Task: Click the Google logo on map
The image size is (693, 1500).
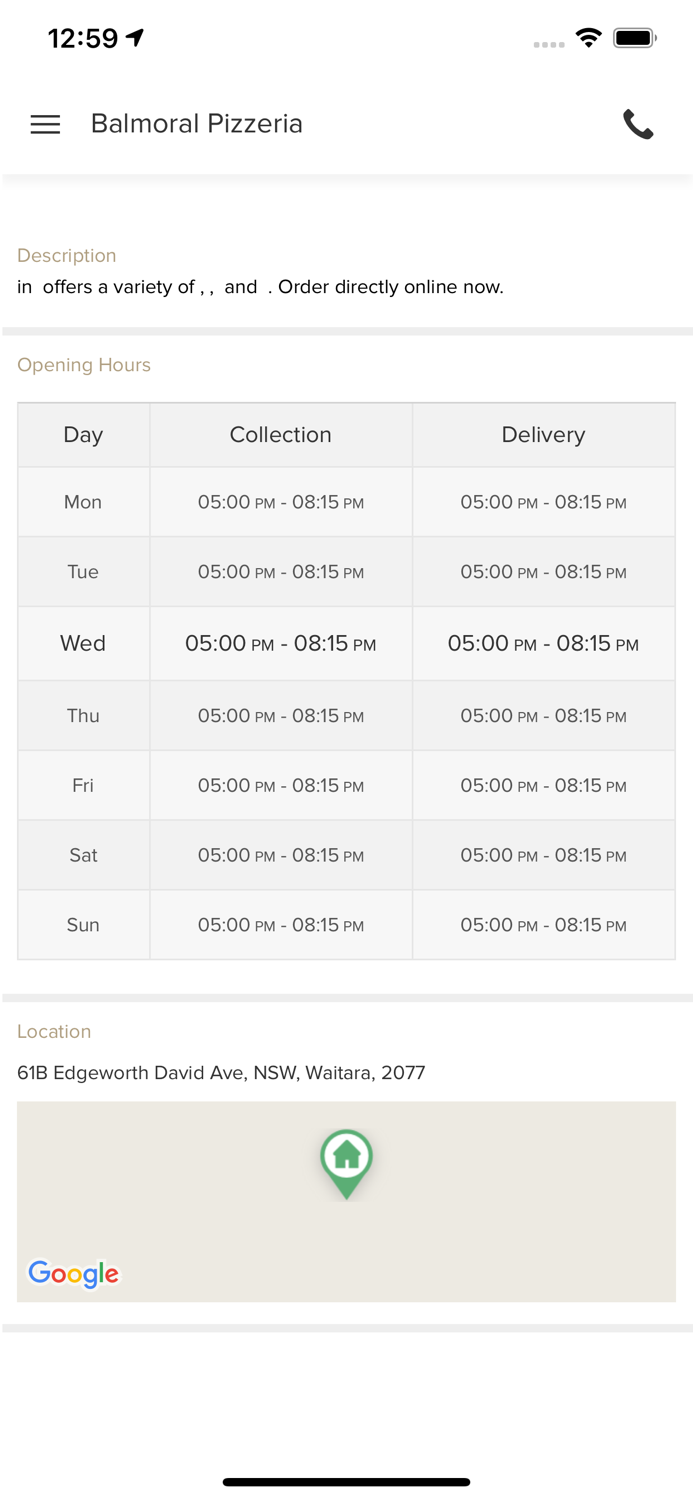Action: point(73,1273)
